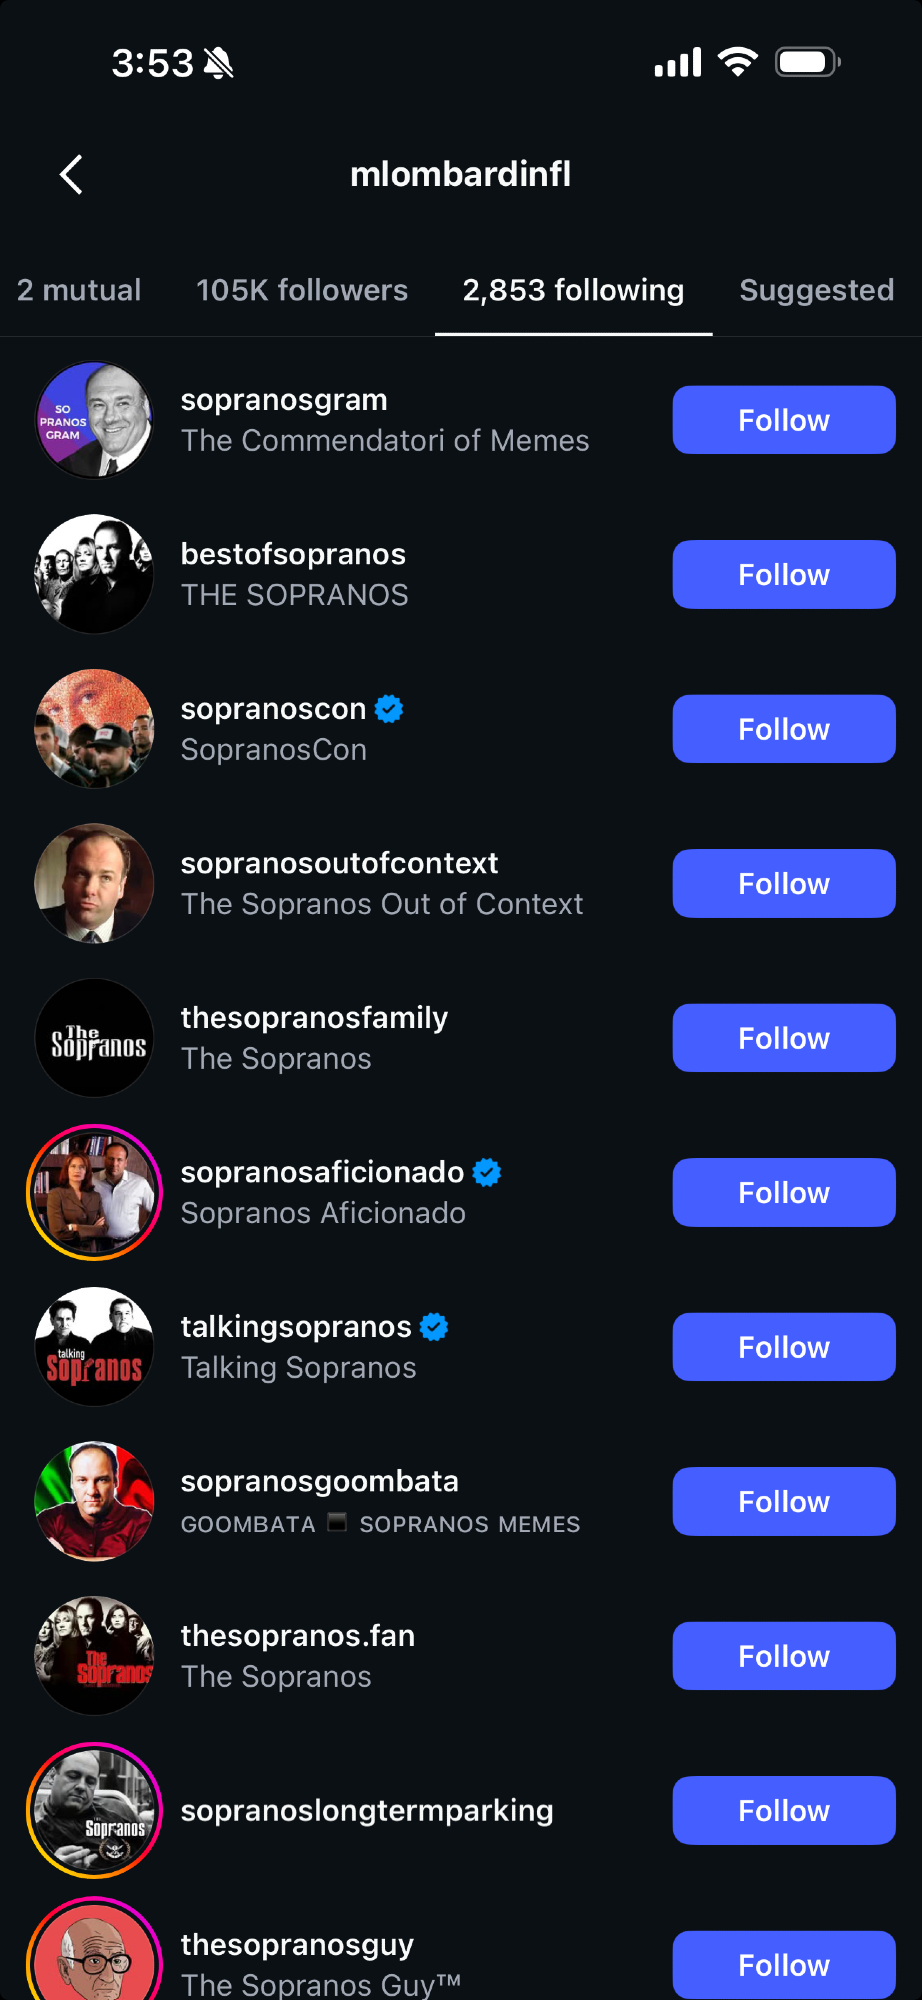
Task: Select the 2,853 following tab
Action: click(x=573, y=290)
